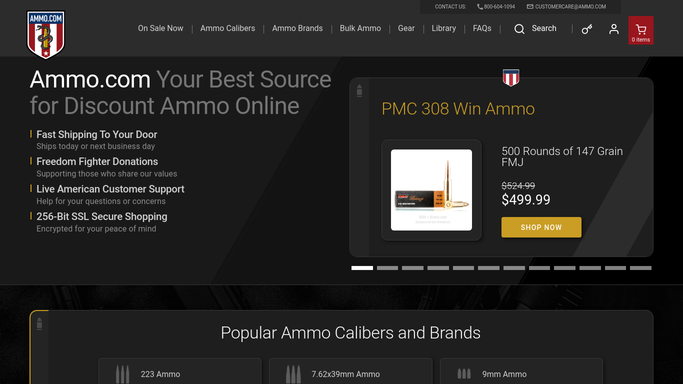Click the Shop Now button
The height and width of the screenshot is (384, 683).
coord(541,227)
